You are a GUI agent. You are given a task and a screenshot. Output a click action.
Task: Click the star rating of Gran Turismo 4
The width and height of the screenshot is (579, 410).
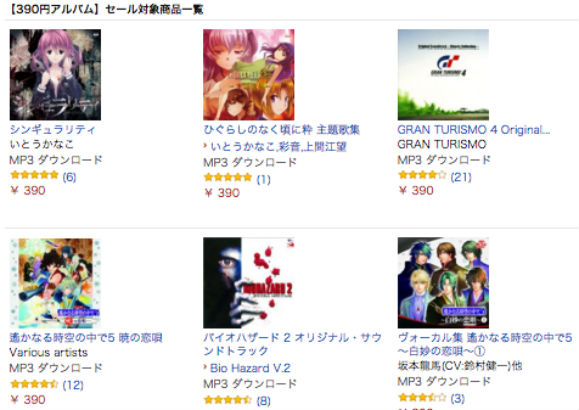[422, 175]
